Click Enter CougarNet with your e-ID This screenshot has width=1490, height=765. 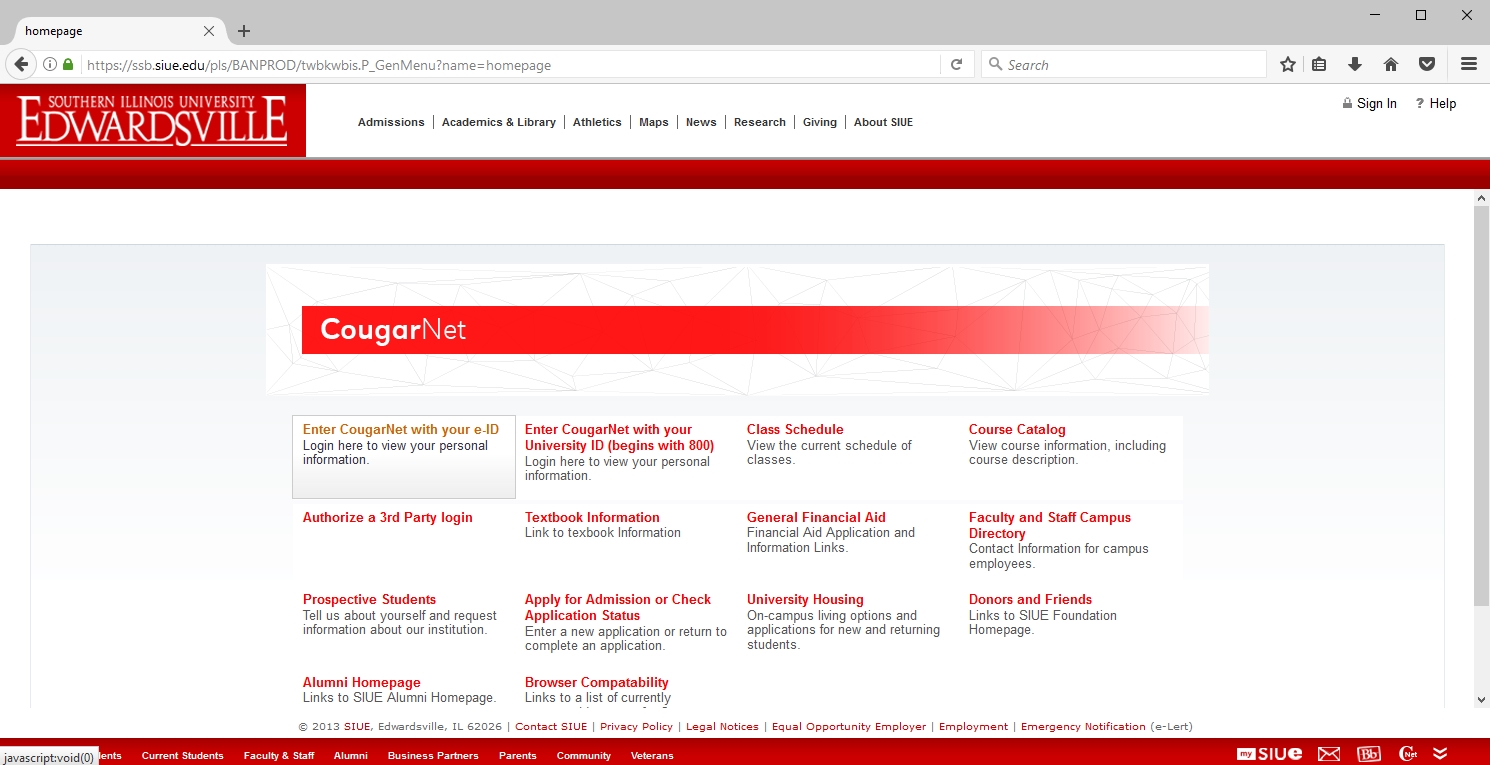400,430
